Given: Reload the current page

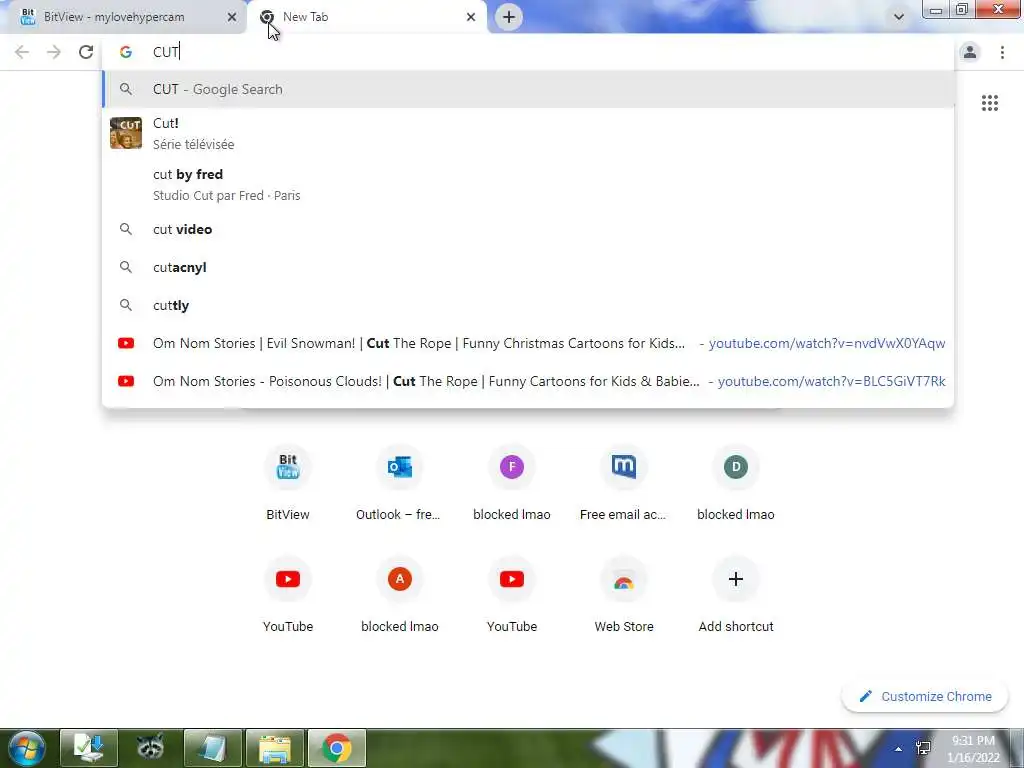Looking at the screenshot, I should point(86,52).
